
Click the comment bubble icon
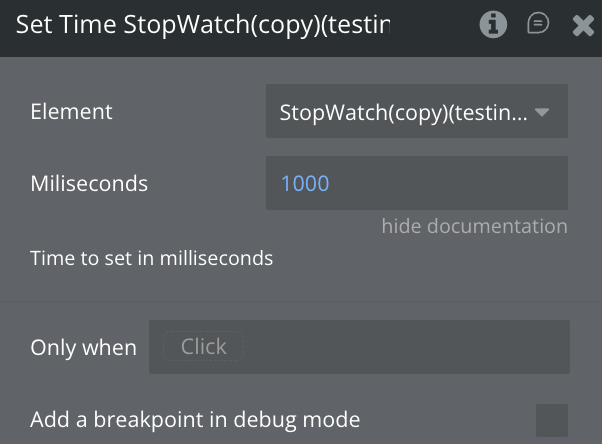[x=538, y=24]
